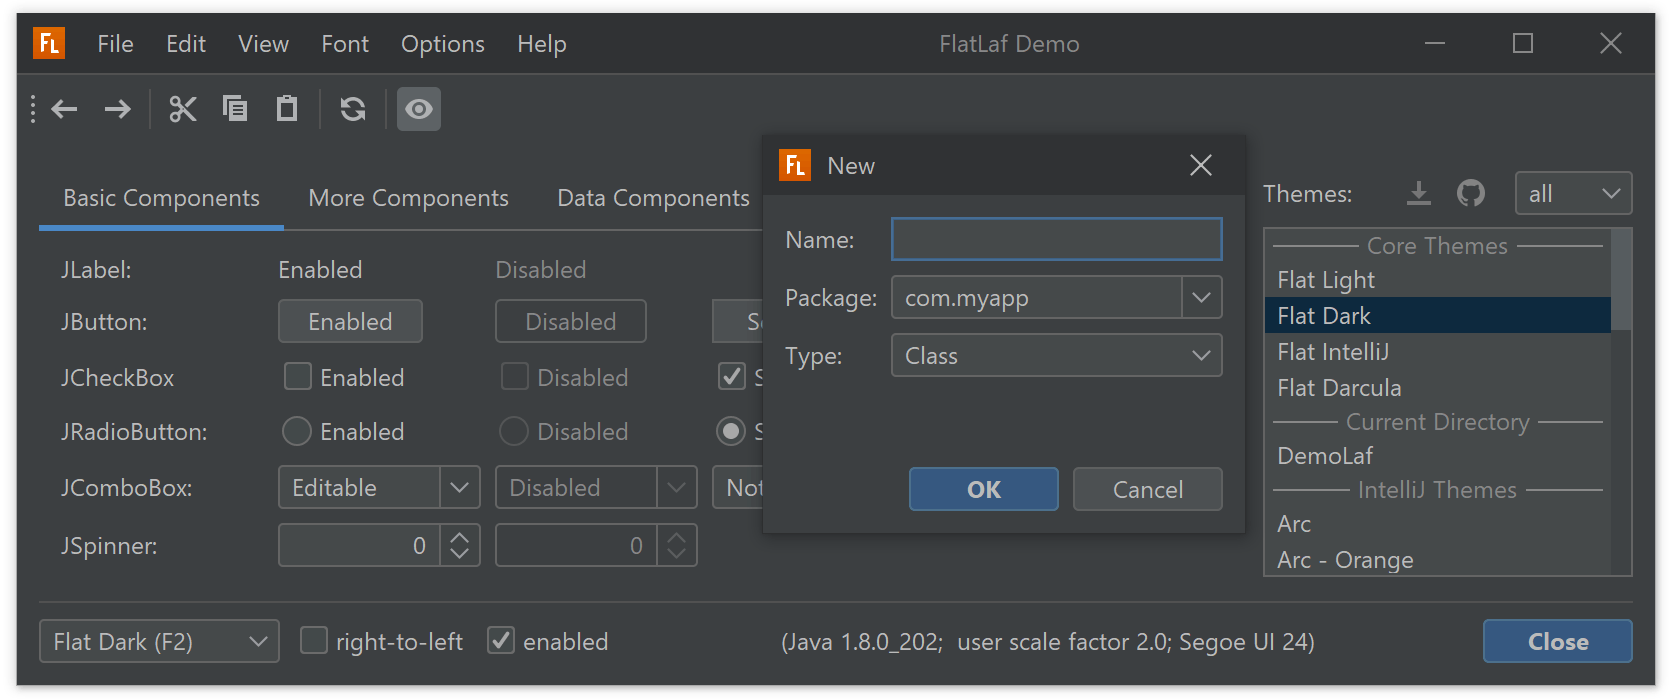
Task: Open the Flat Dark (F2) look-and-feel dropdown
Action: coord(159,641)
